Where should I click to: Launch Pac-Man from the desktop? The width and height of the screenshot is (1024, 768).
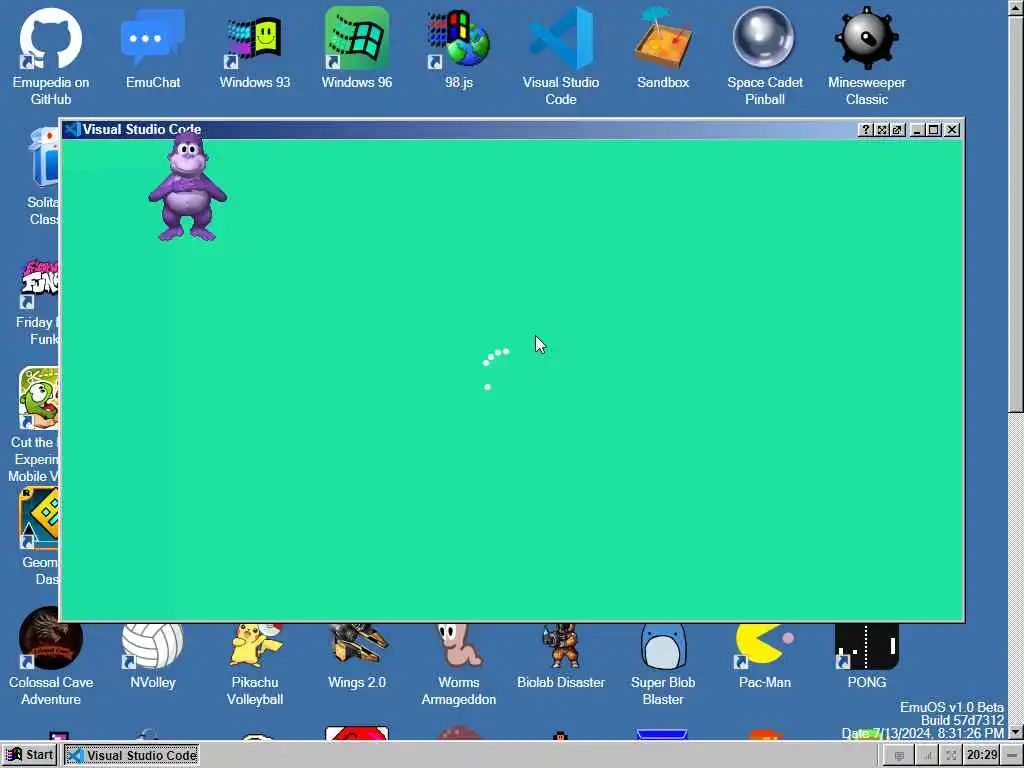point(765,656)
